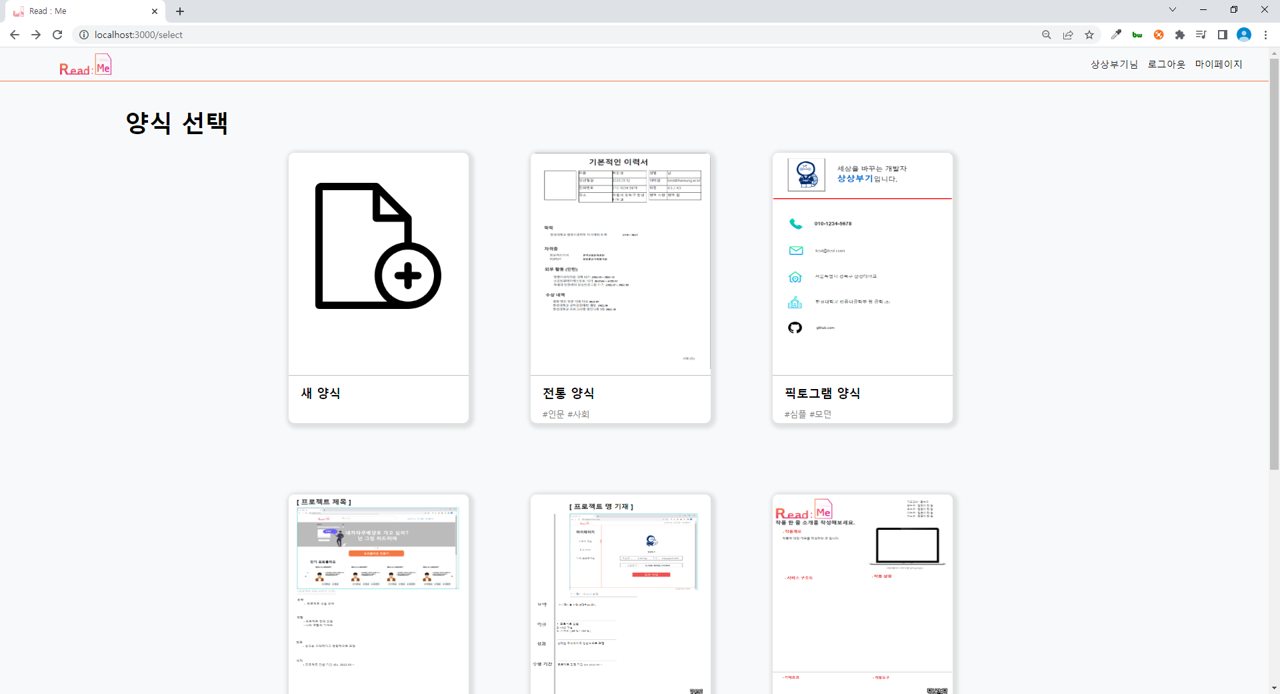1280x694 pixels.
Task: Click the 기본적인 이력서 title in the resume preview
Action: coord(619,162)
